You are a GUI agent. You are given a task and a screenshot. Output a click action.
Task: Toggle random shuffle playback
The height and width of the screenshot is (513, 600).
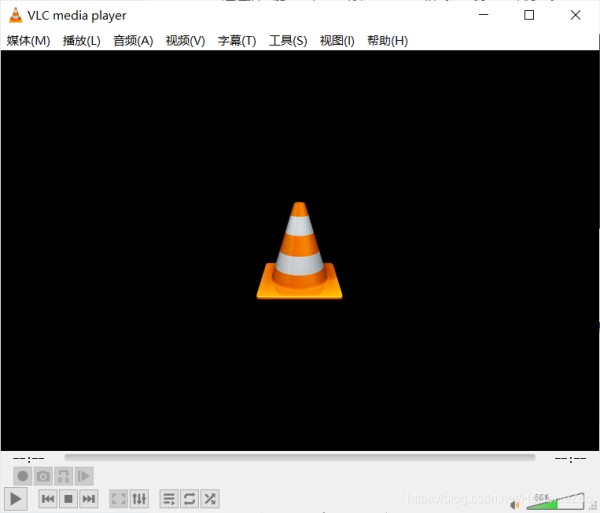pyautogui.click(x=210, y=499)
